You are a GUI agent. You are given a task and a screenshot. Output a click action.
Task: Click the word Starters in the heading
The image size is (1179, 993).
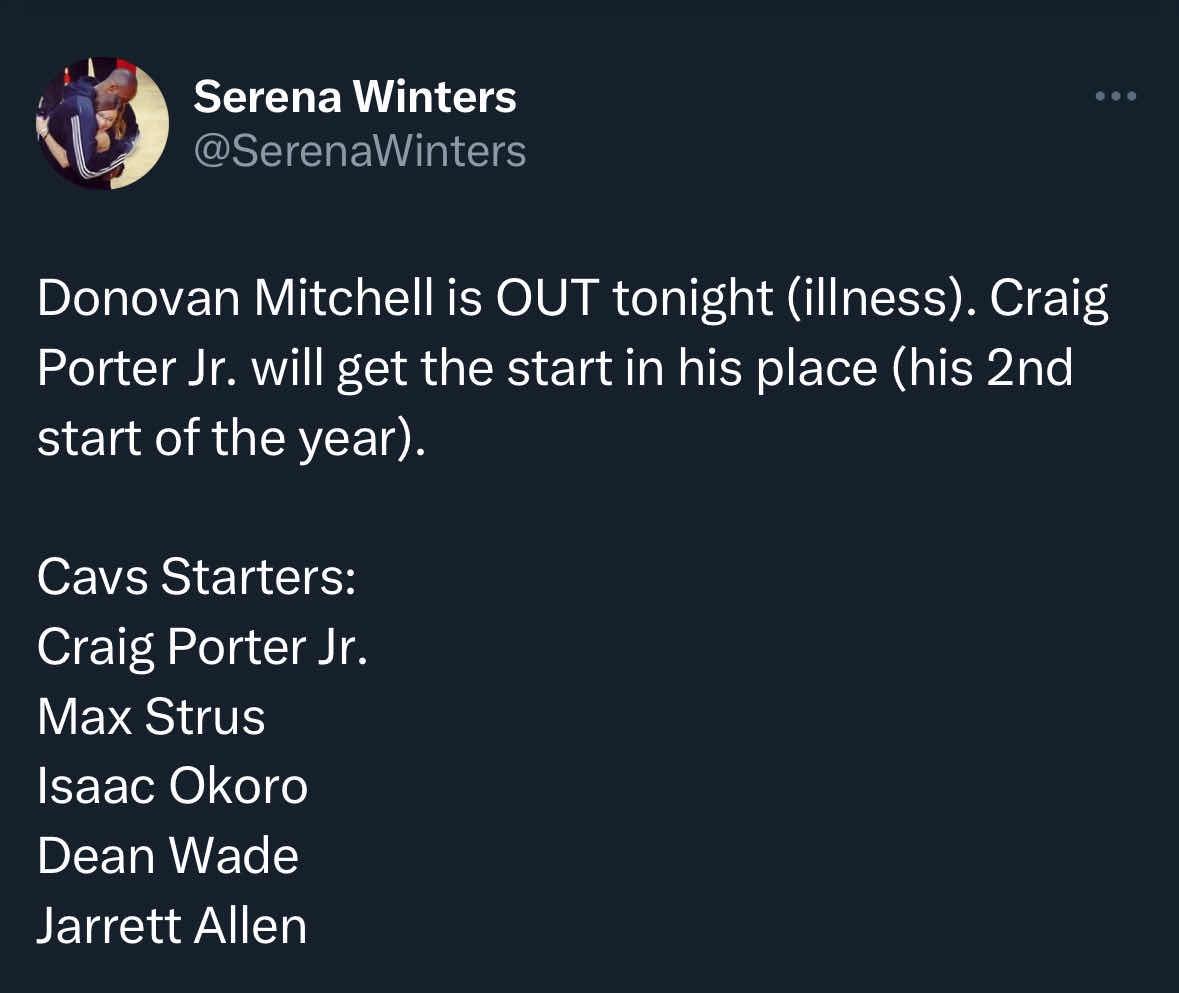[257, 578]
